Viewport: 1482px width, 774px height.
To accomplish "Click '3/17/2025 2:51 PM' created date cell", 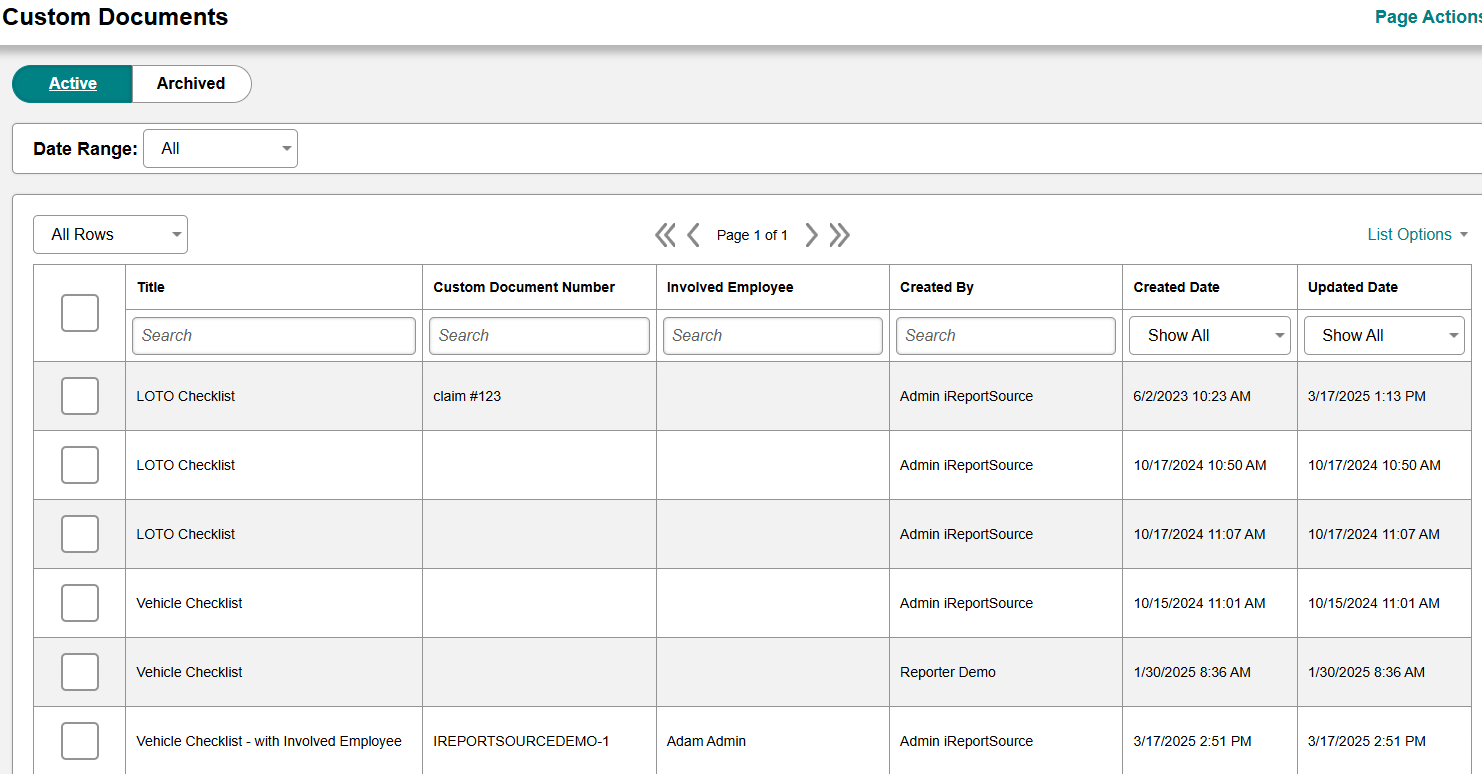I will click(1192, 741).
